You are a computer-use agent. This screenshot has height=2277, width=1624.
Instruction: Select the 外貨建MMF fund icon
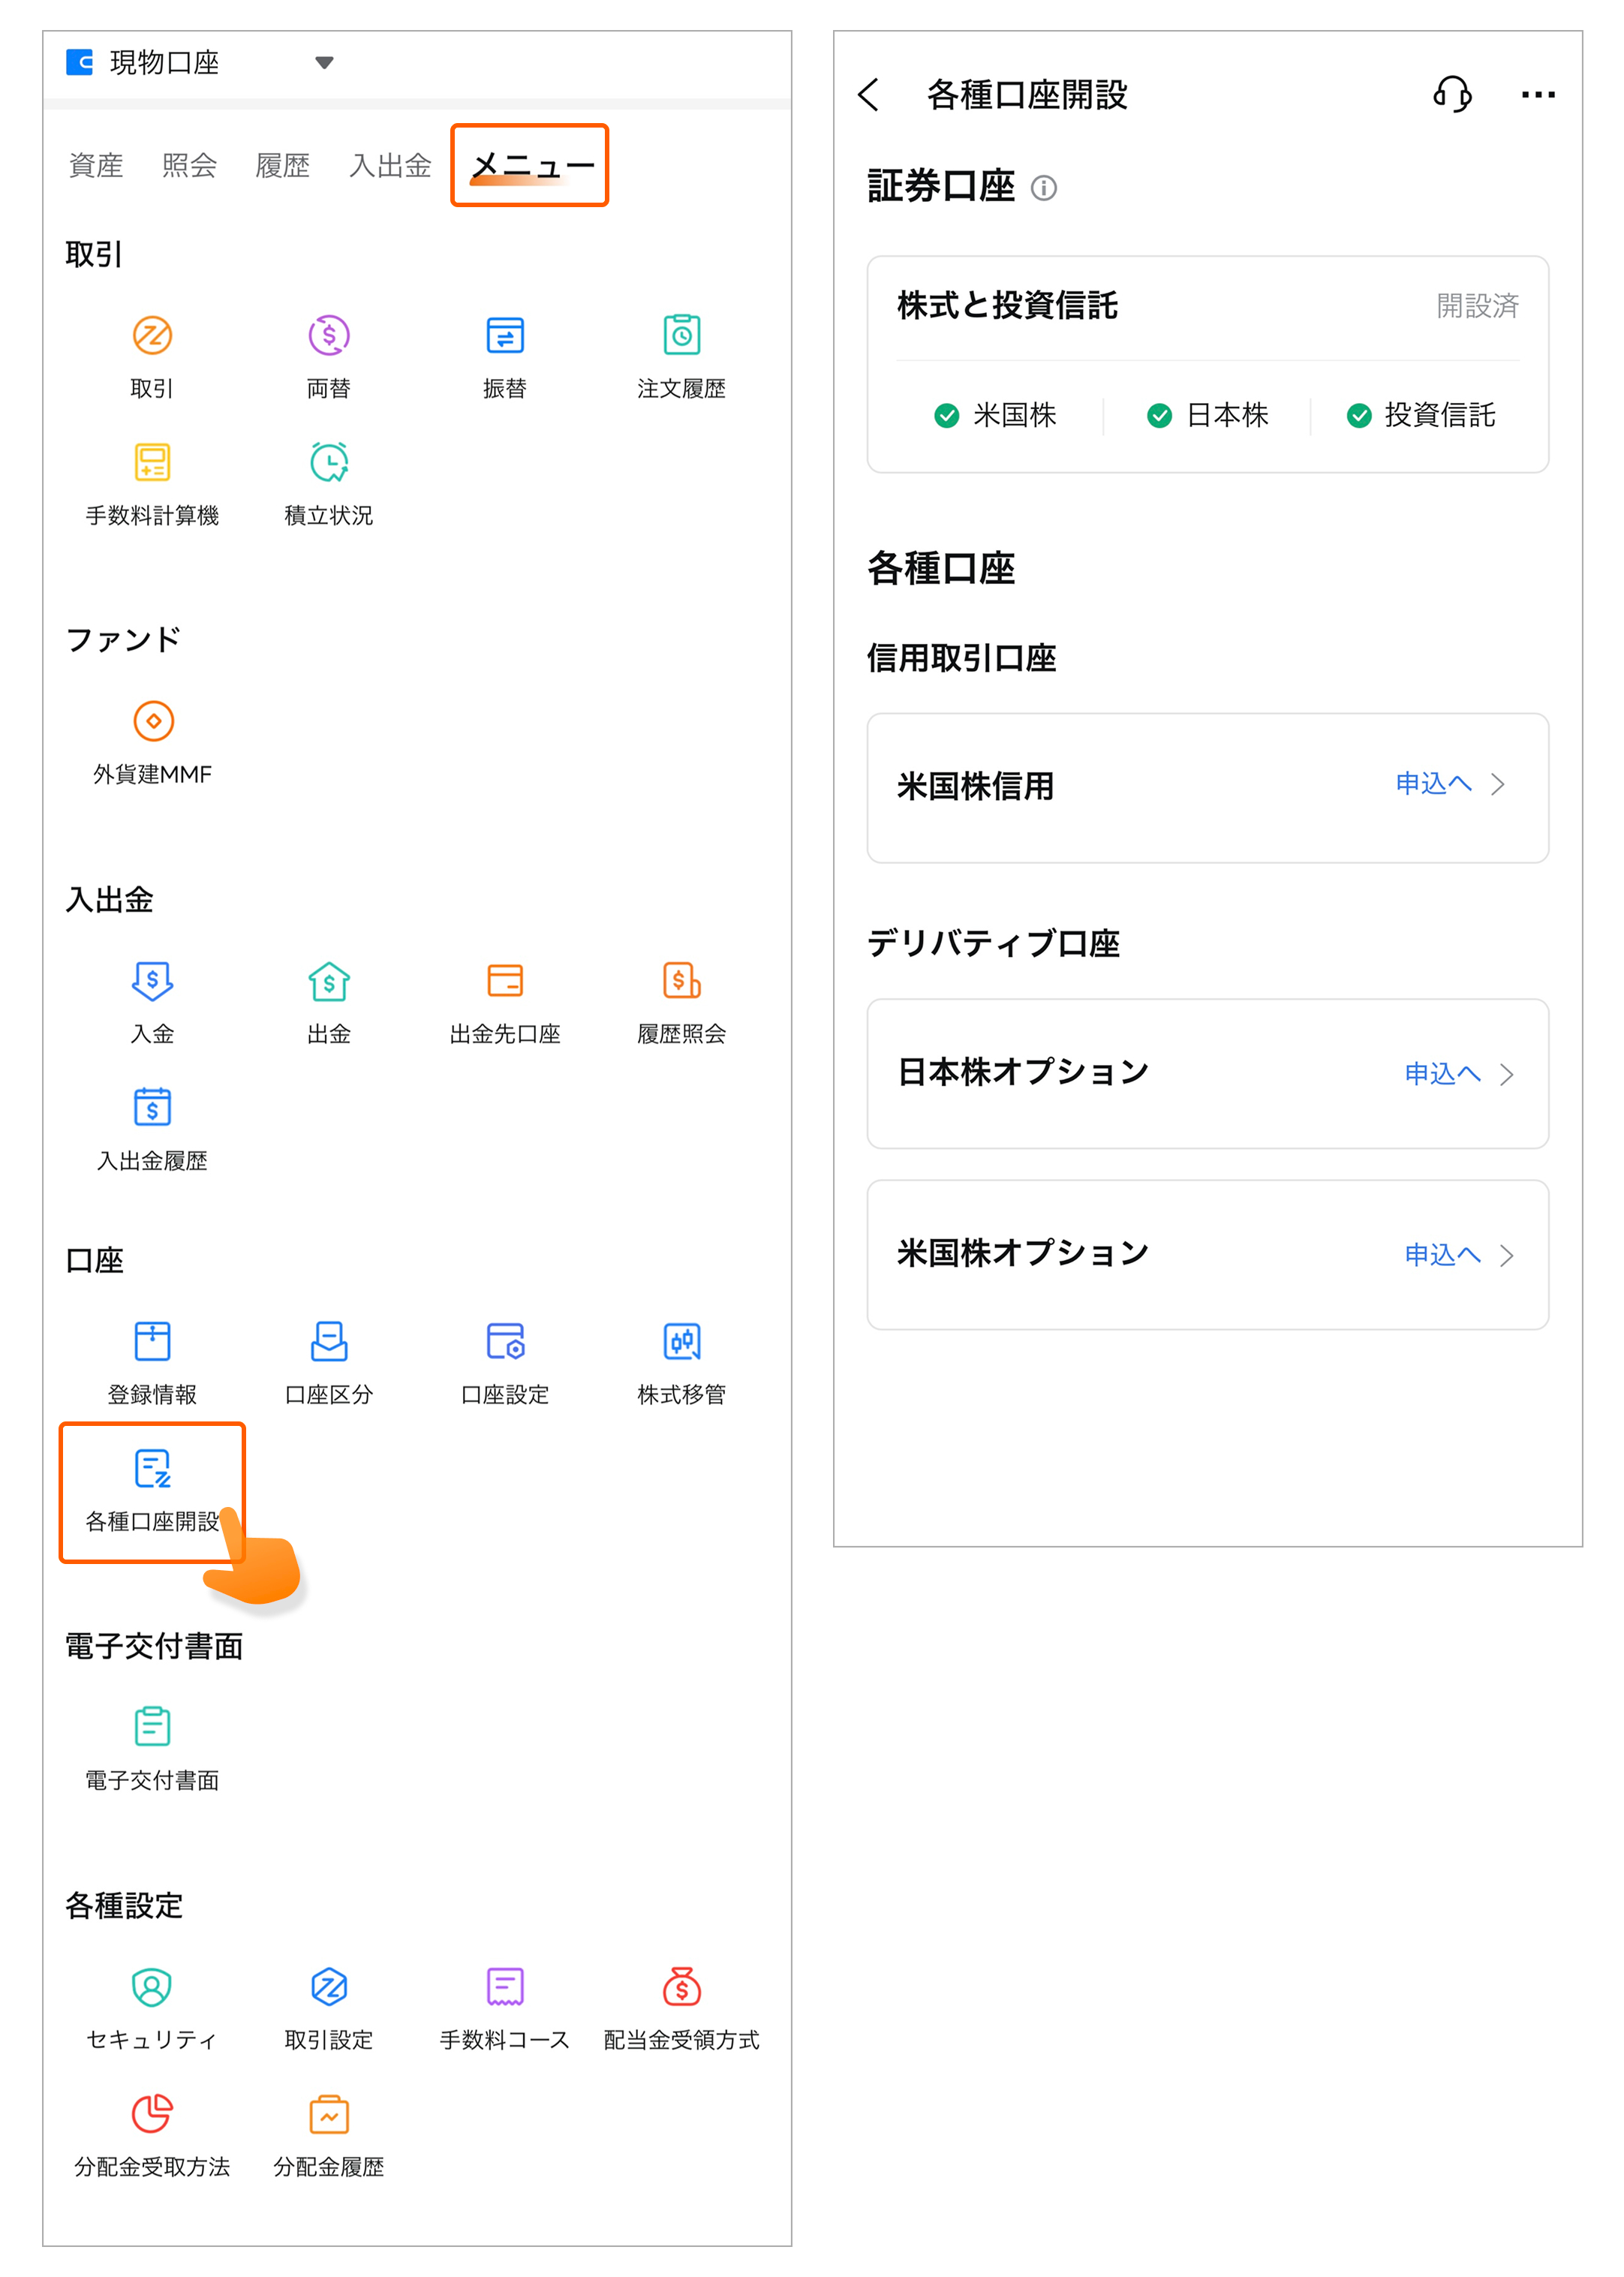[x=153, y=721]
